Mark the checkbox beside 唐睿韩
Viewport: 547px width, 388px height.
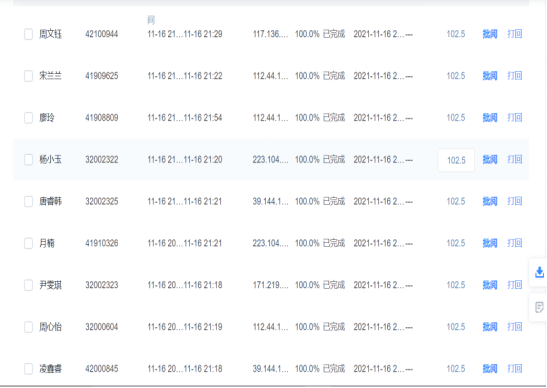point(28,201)
